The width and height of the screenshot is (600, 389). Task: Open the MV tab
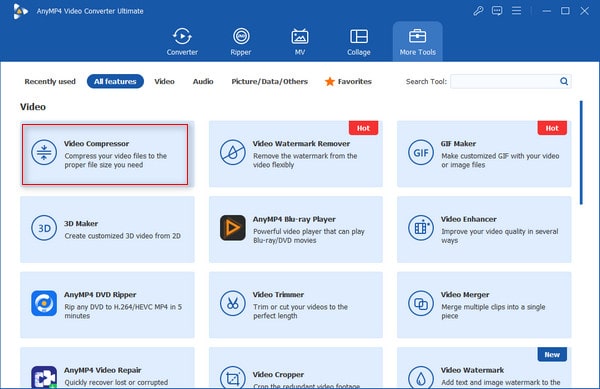tap(300, 42)
